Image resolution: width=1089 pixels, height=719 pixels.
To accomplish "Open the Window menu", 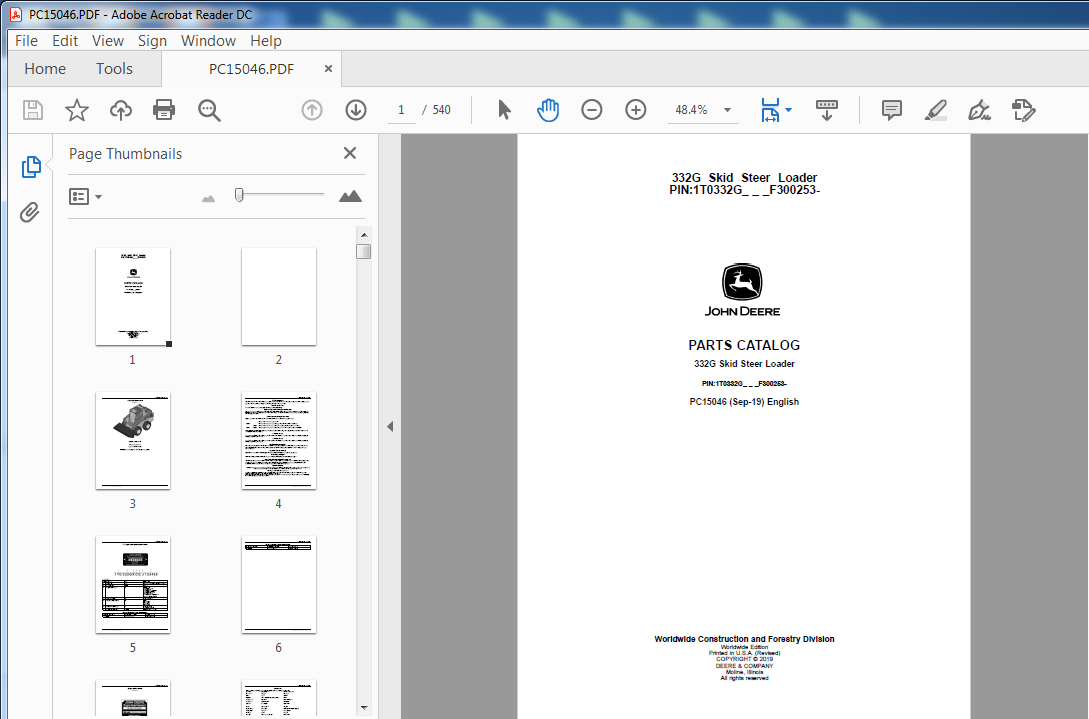I will pos(208,41).
